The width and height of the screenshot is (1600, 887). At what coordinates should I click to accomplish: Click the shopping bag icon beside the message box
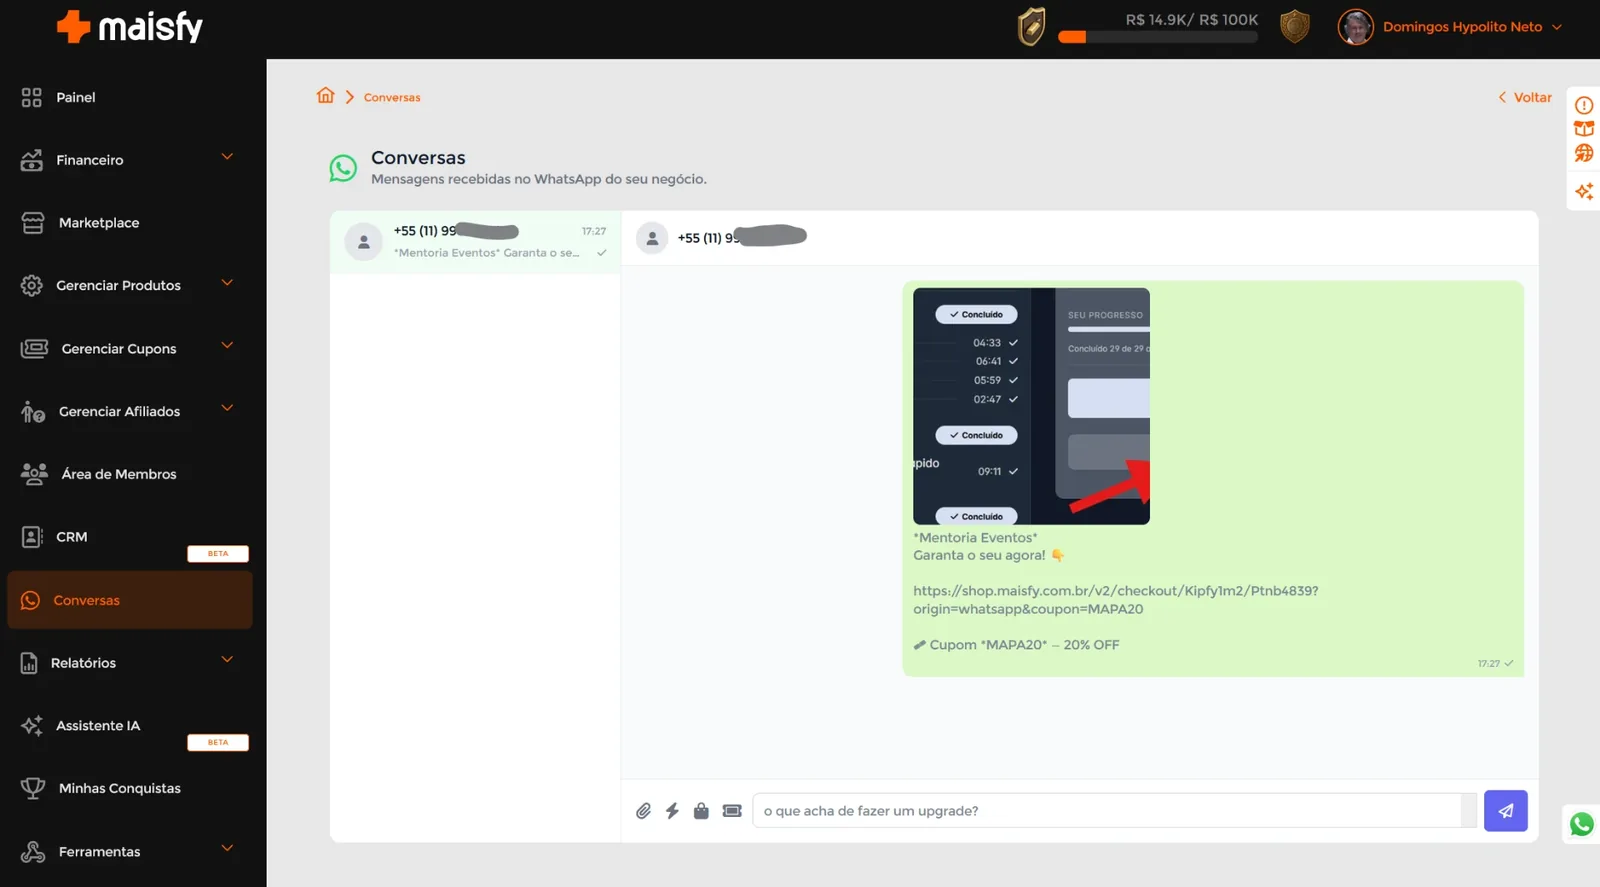tap(701, 811)
